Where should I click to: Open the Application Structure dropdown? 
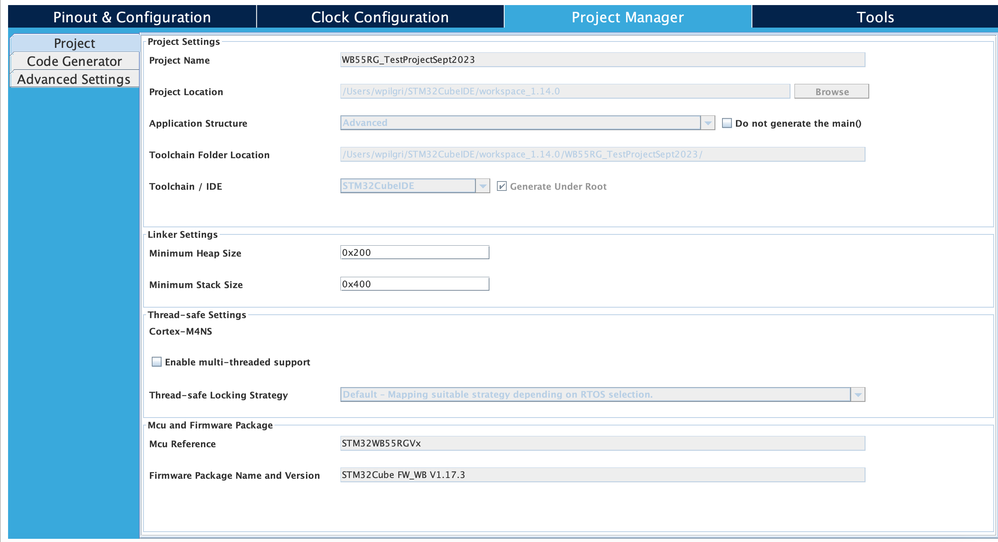(x=527, y=123)
